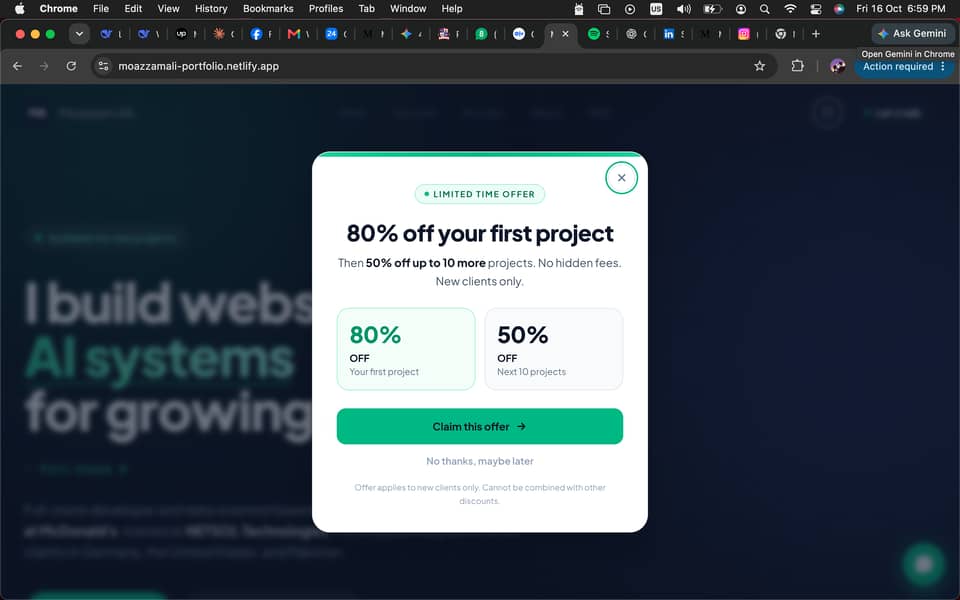This screenshot has width=960, height=600.
Task: Open the Apple menu
Action: tap(20, 9)
